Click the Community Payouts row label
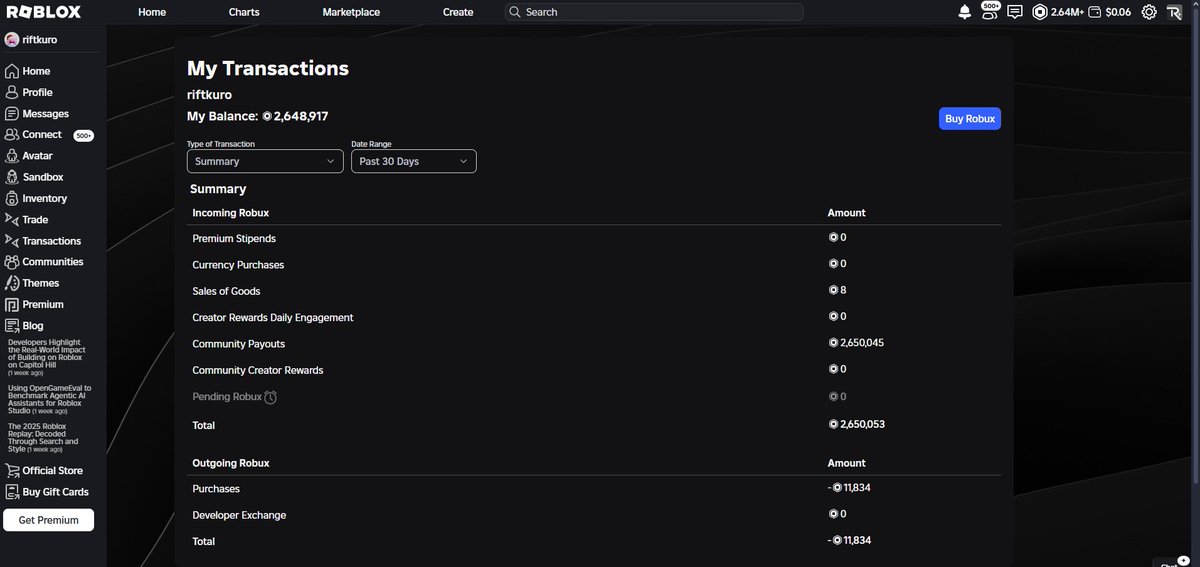 (x=239, y=344)
